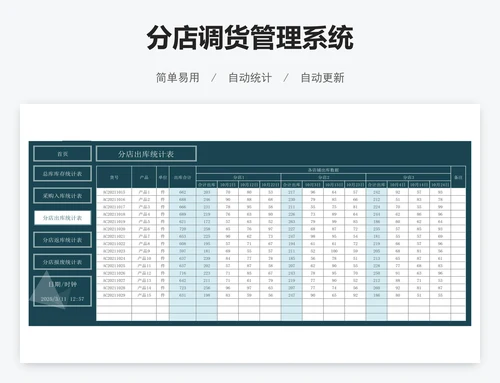
Task: Click the 件 unit cell in 产品1 row
Action: click(163, 192)
